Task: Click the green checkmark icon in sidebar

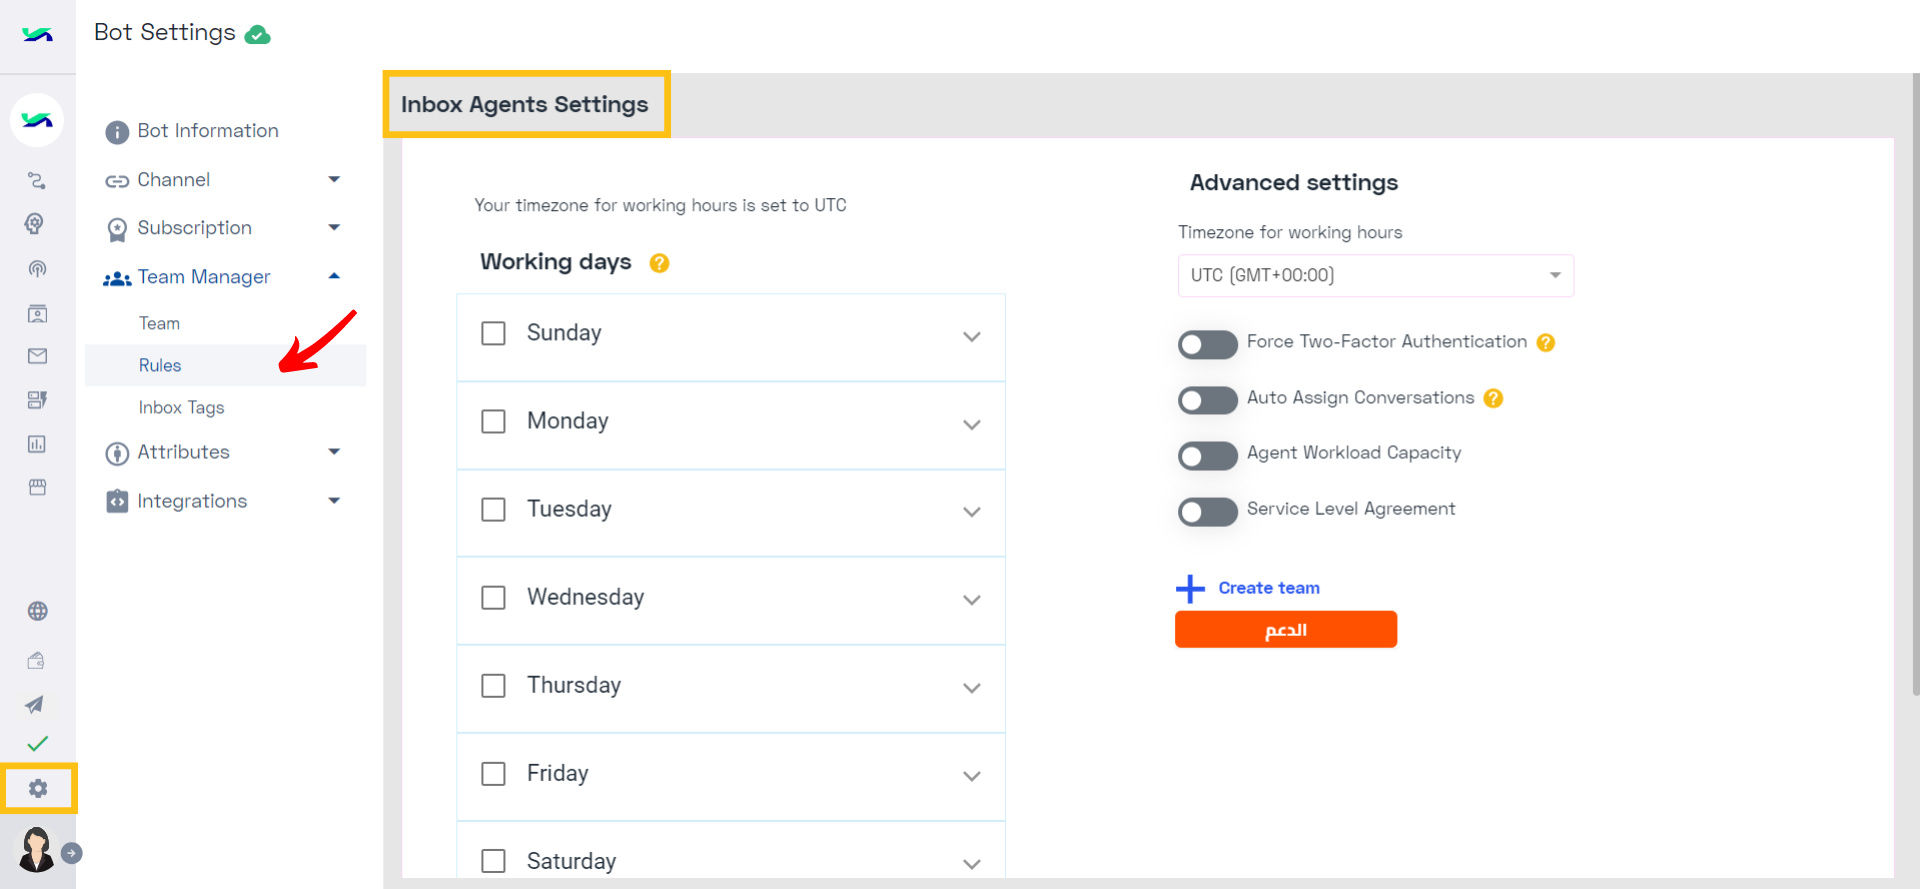Action: point(37,744)
